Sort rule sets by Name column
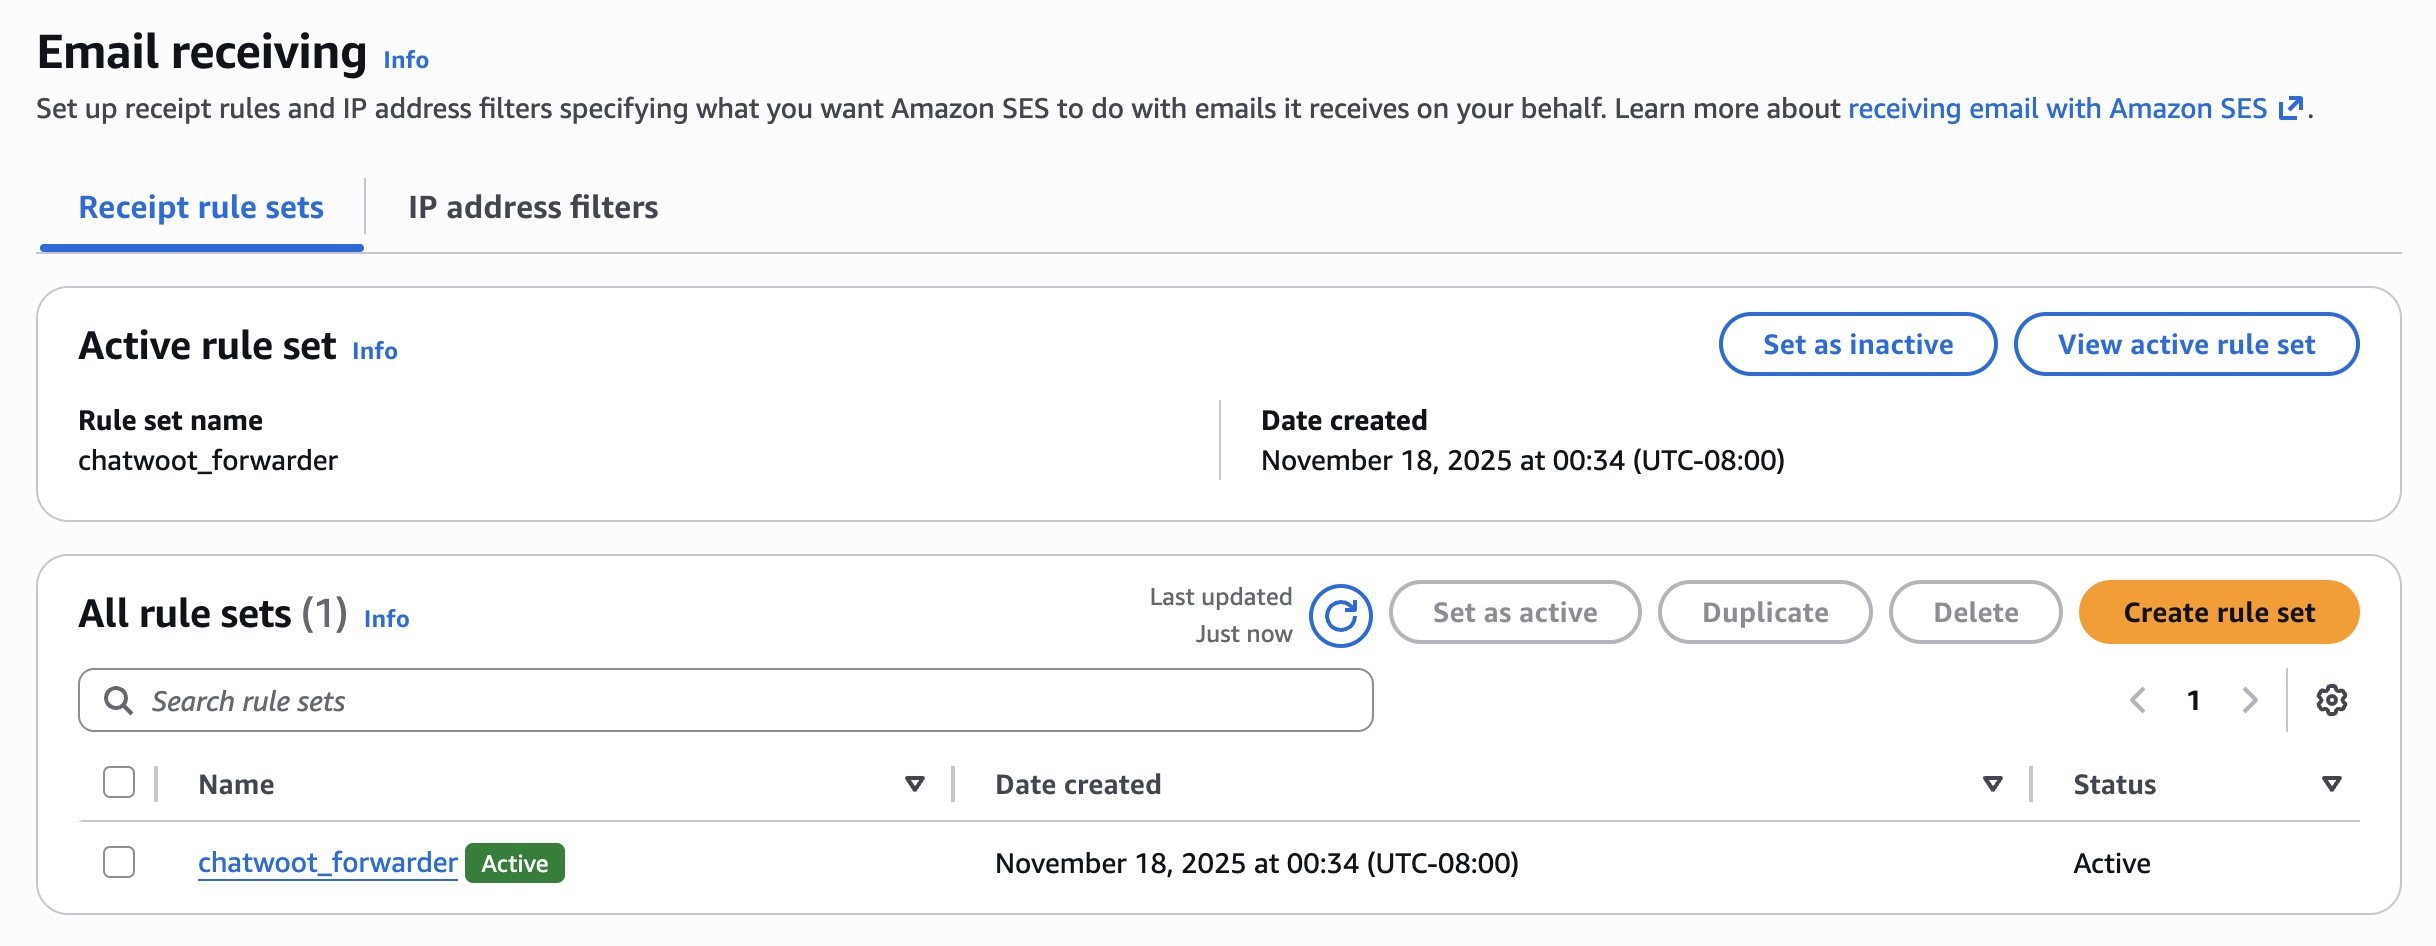 [x=914, y=783]
